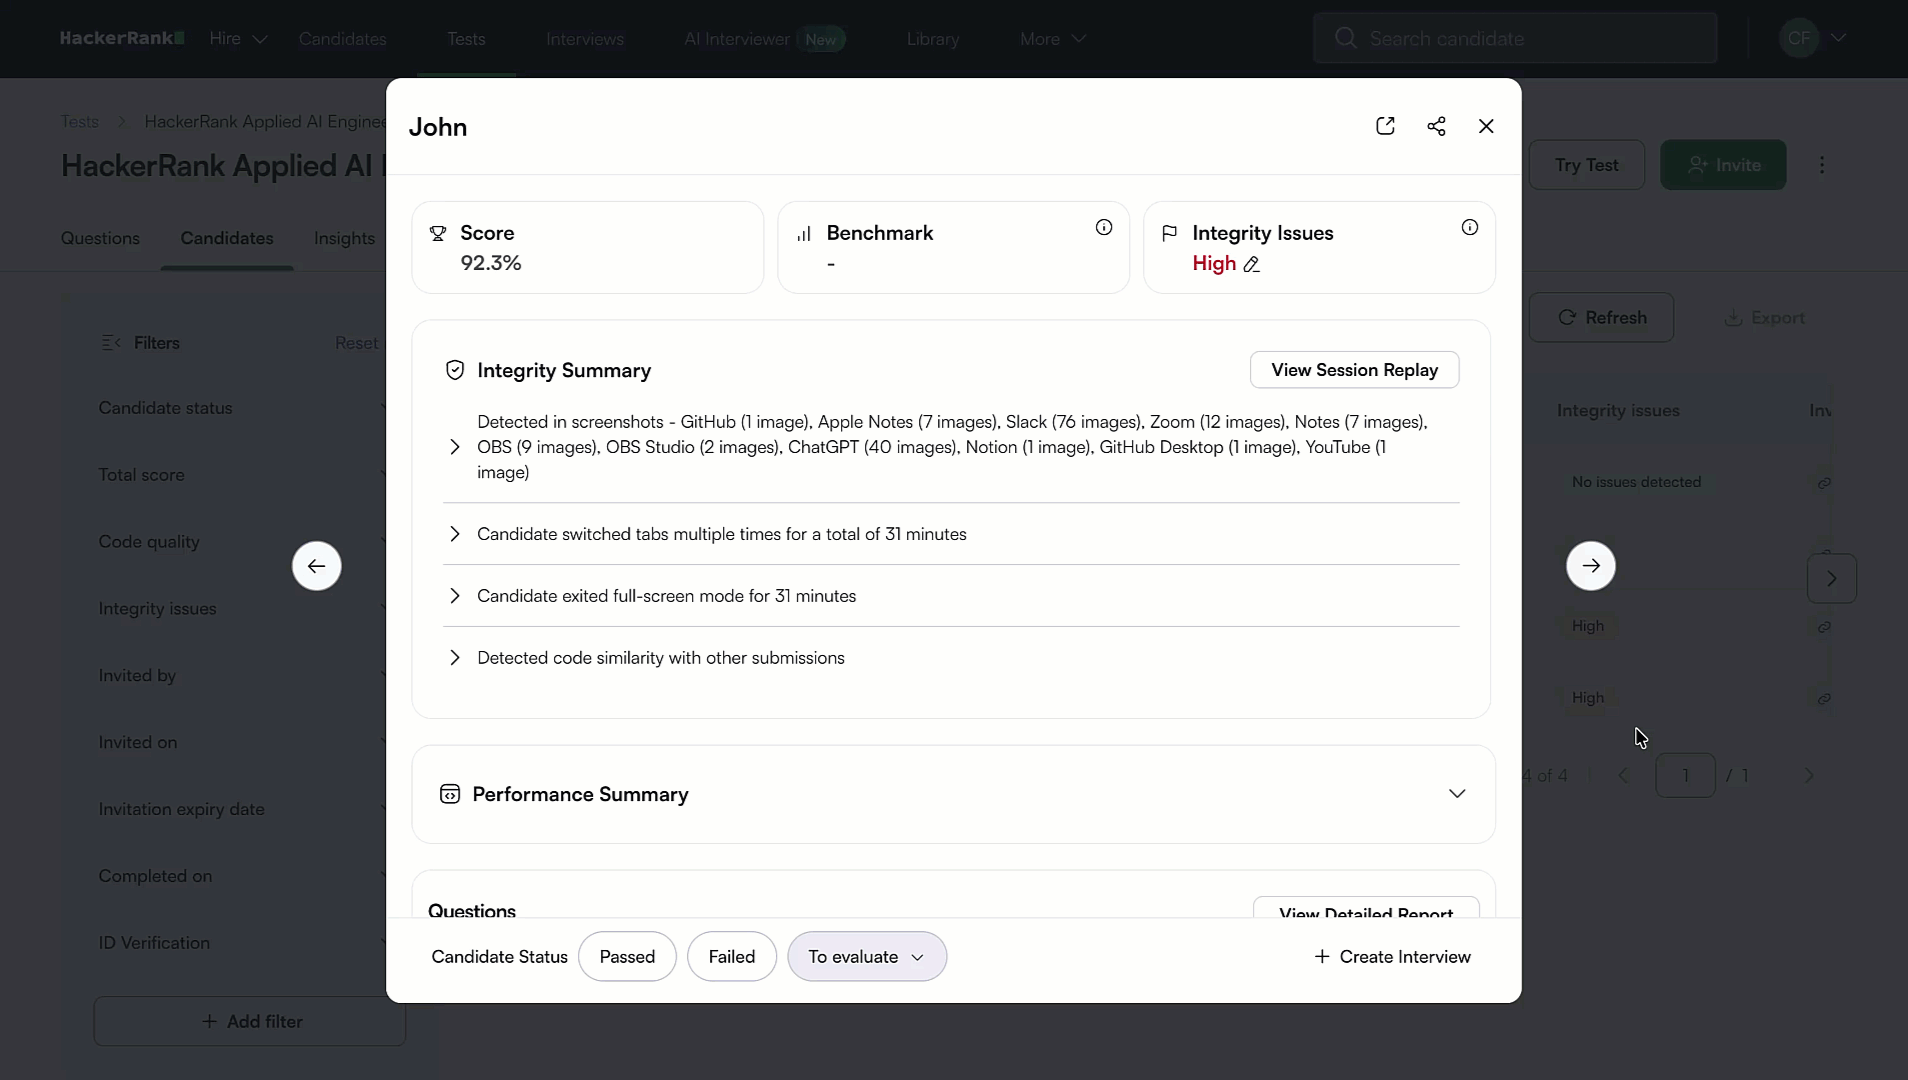This screenshot has height=1080, width=1908.
Task: Expand the tab switching details row
Action: click(455, 534)
